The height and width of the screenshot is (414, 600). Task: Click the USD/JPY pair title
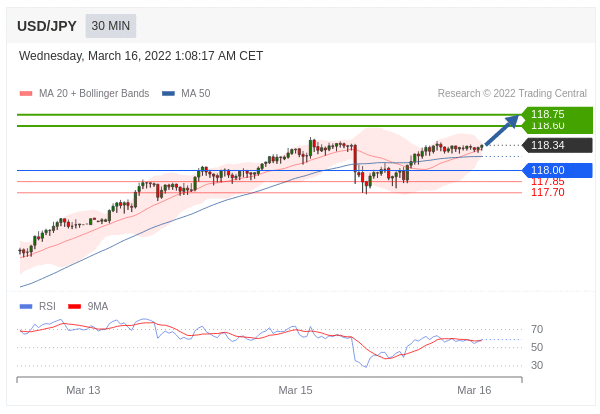tap(47, 26)
